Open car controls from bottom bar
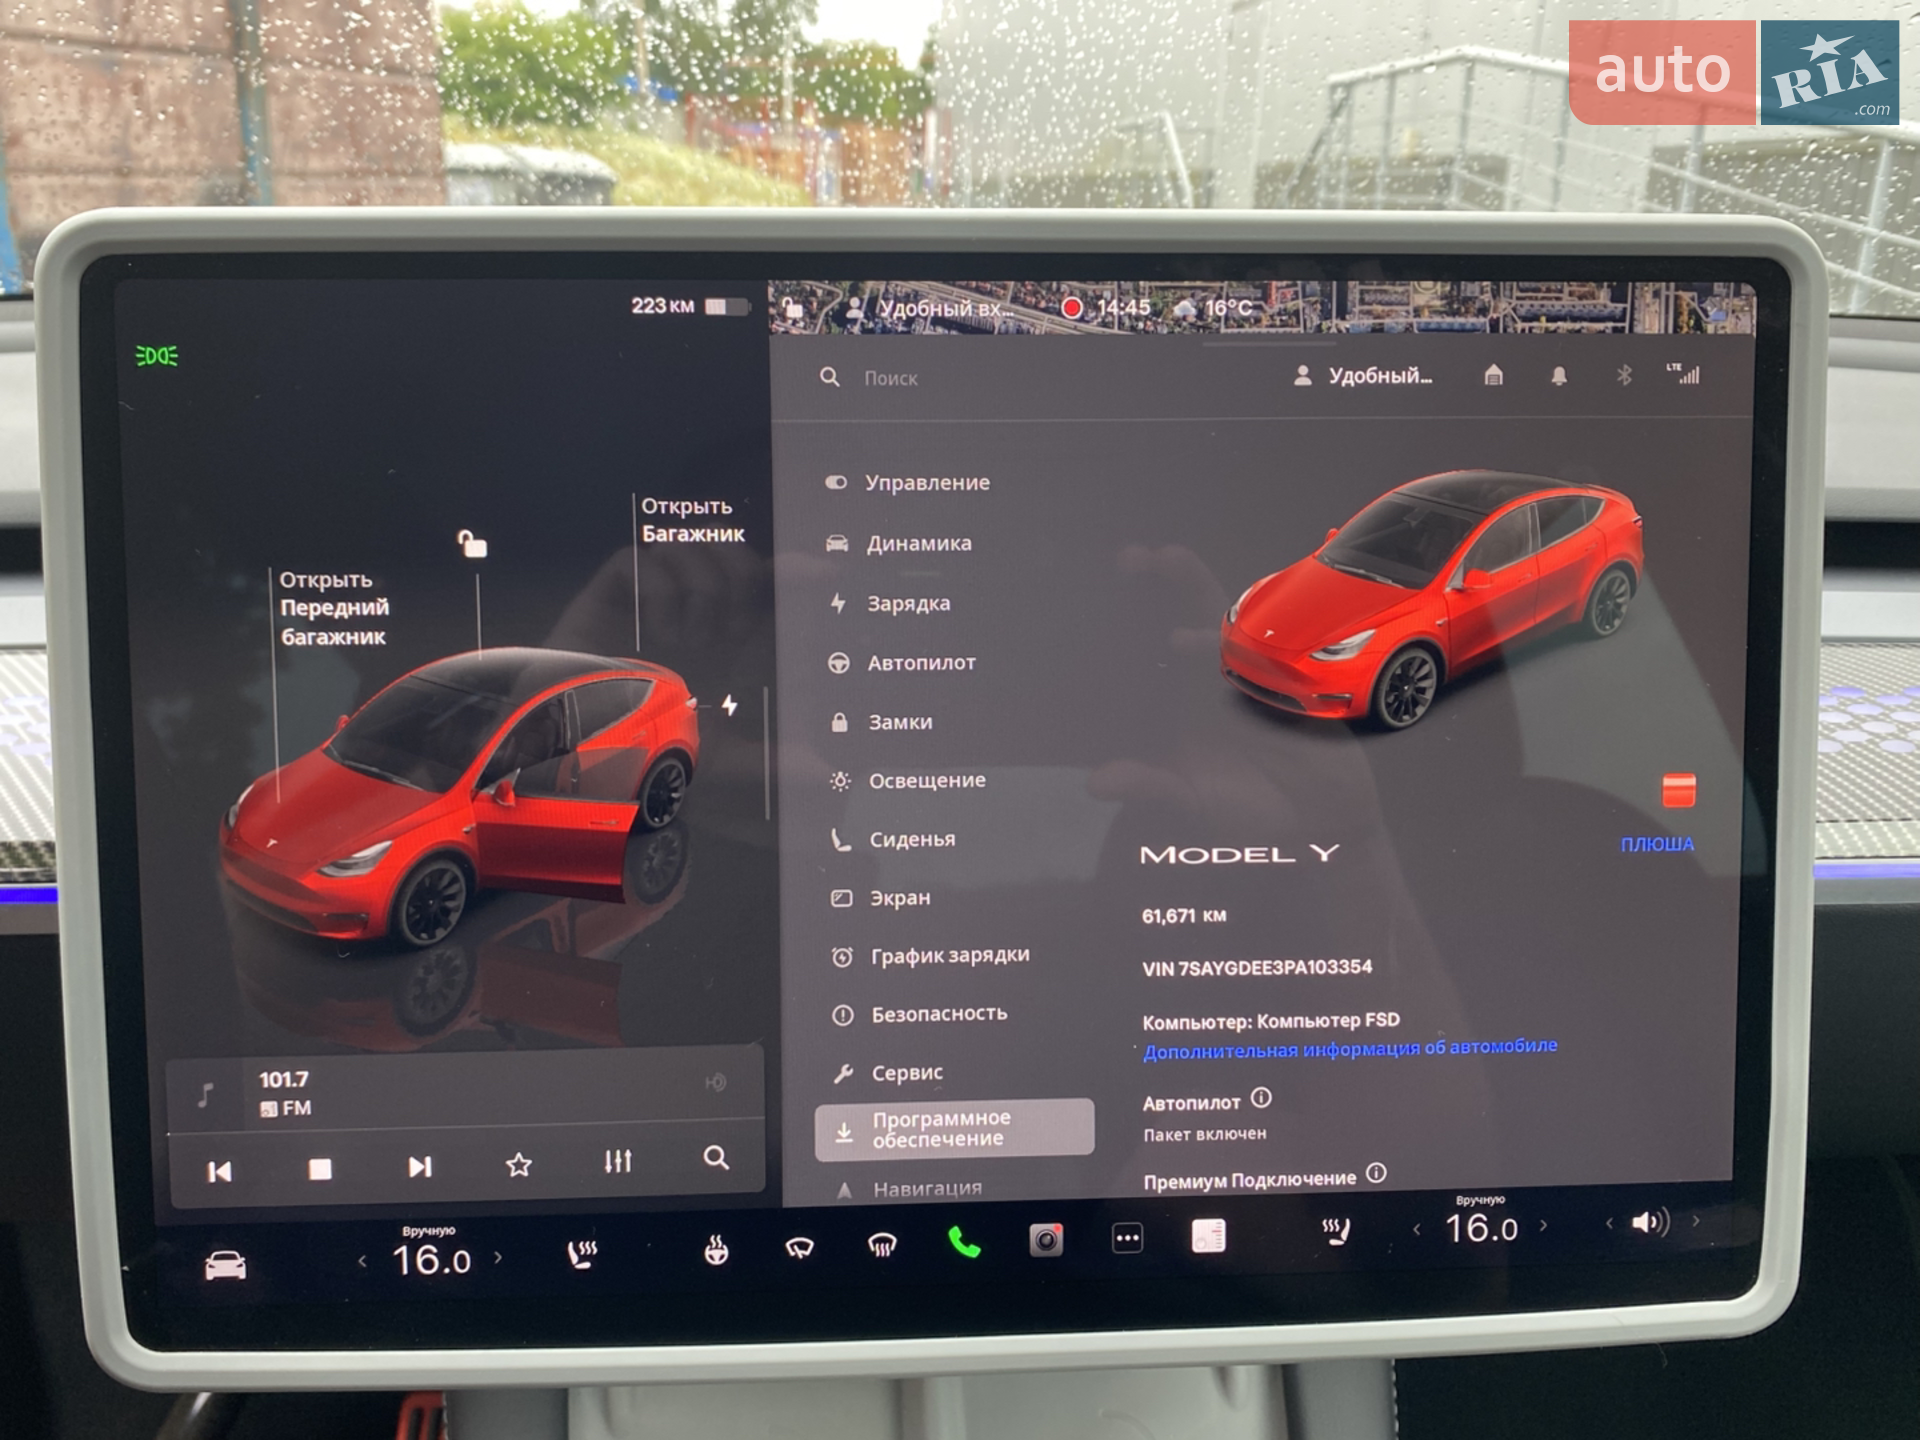This screenshot has height=1440, width=1920. pos(226,1265)
